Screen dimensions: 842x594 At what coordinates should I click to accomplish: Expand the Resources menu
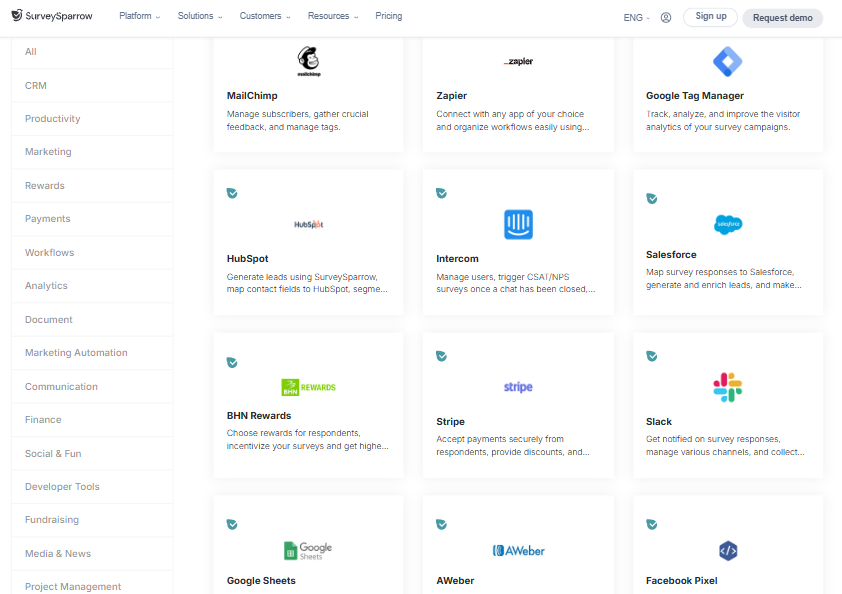click(333, 16)
